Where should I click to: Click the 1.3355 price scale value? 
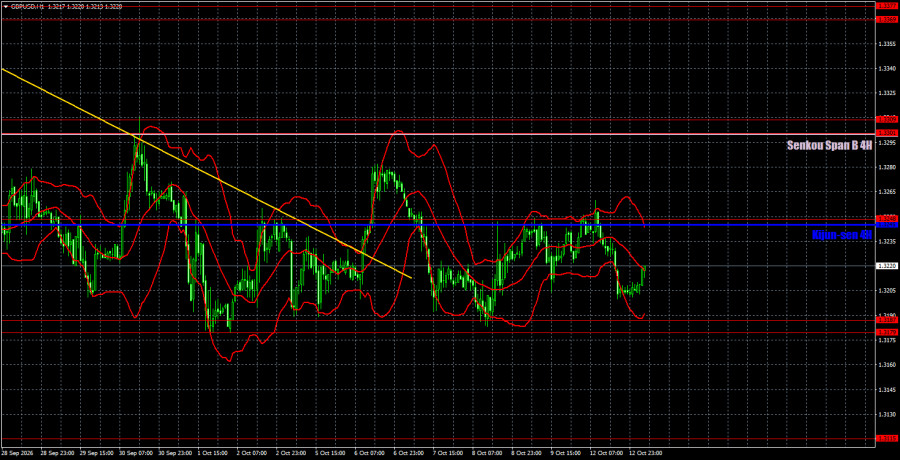[x=886, y=44]
